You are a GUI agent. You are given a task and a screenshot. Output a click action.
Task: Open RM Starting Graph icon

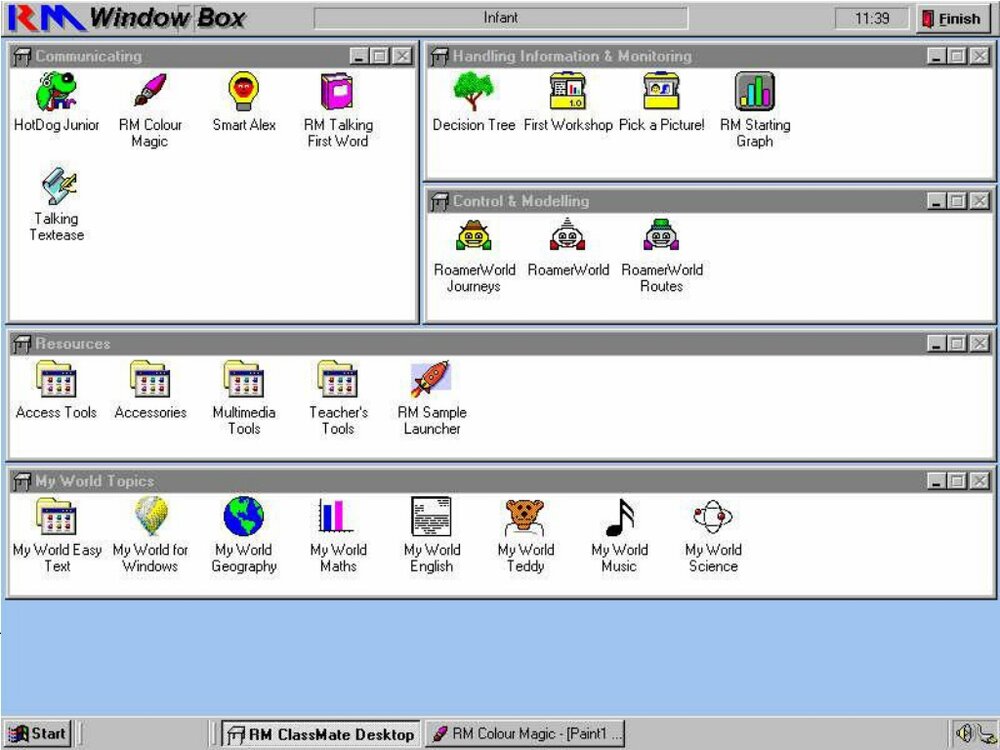755,91
